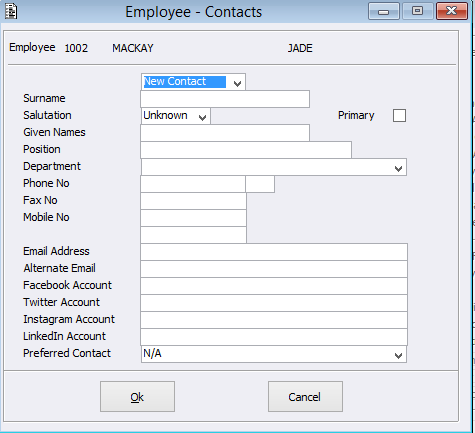This screenshot has height=433, width=475.
Task: Select the Instagram Account field
Action: [x=274, y=320]
